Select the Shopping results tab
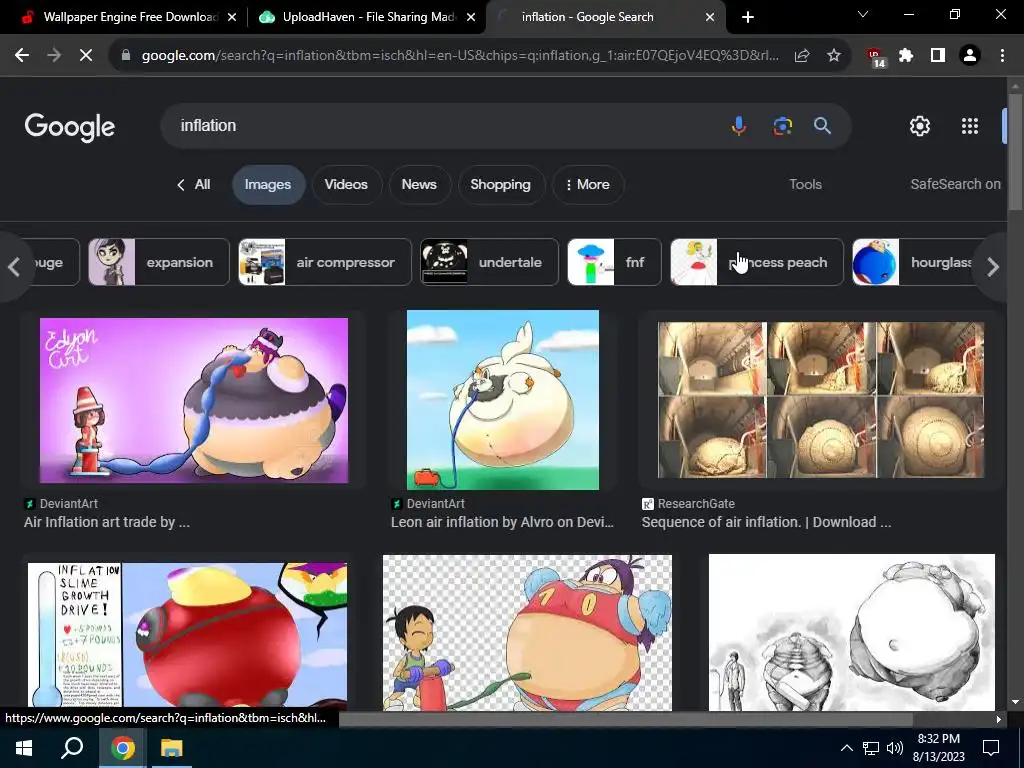 coord(500,185)
